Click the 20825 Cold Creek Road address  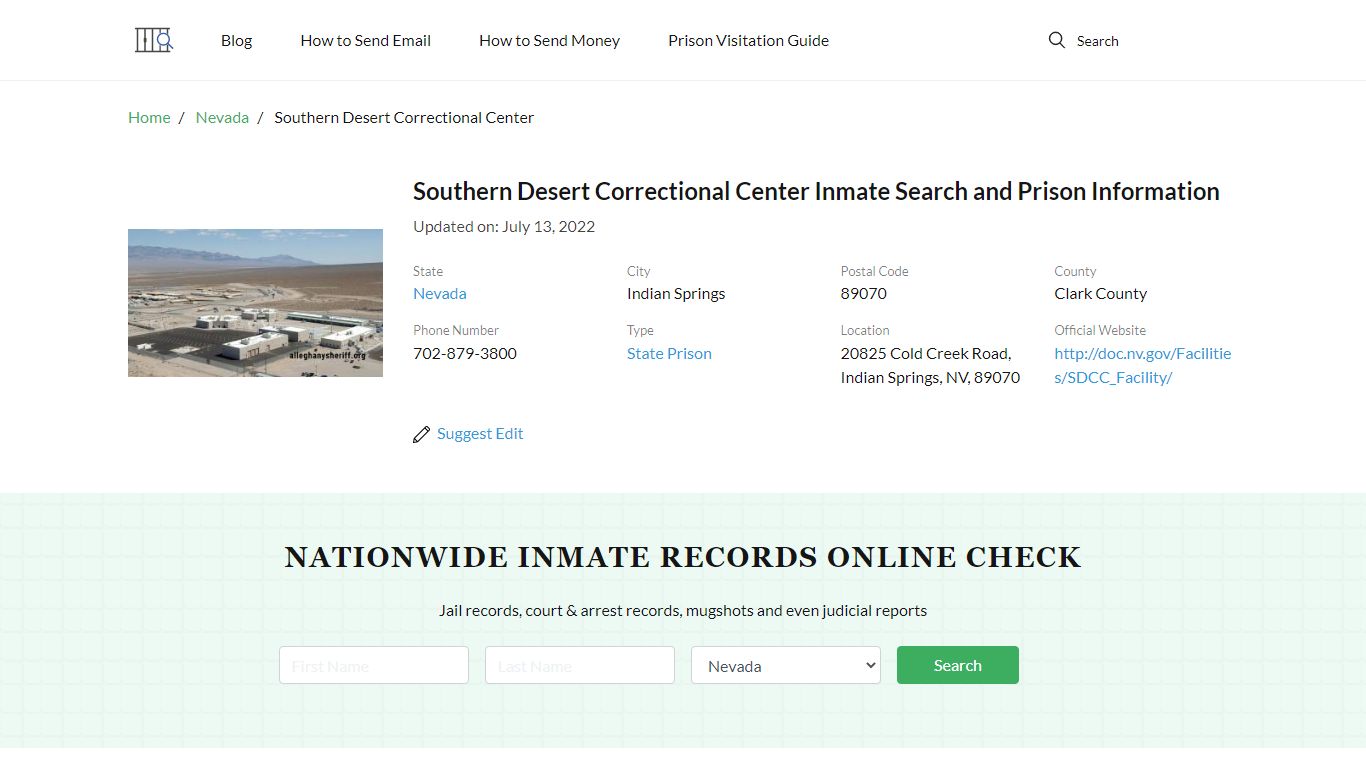click(930, 365)
